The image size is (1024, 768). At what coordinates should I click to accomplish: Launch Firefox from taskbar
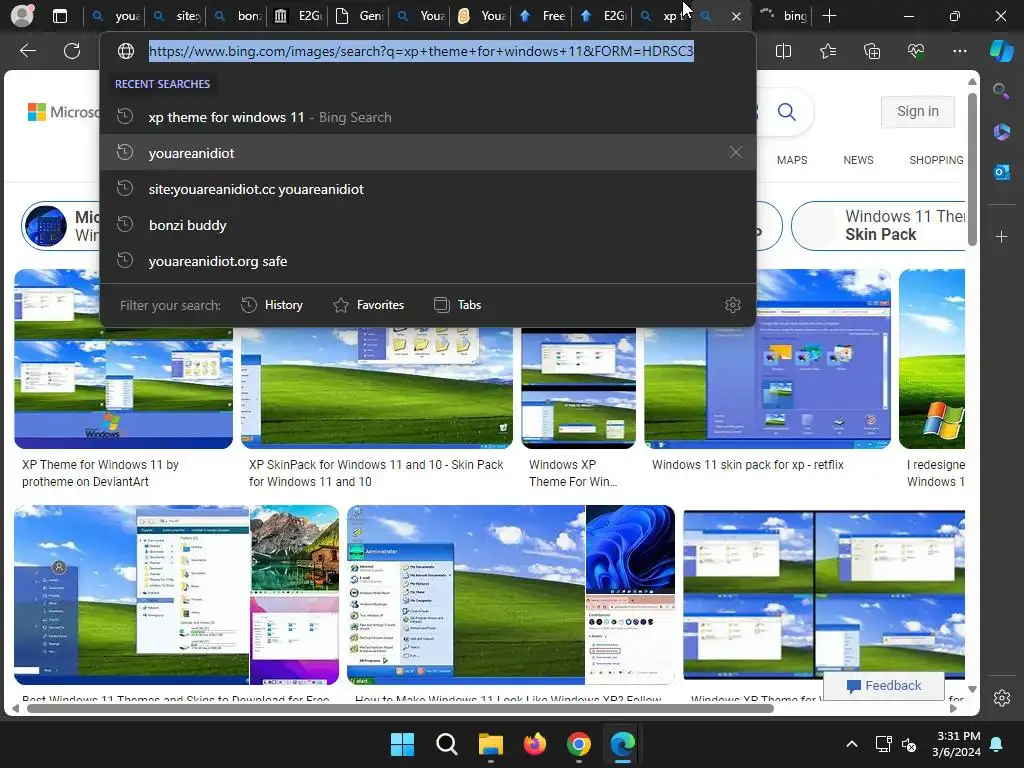pyautogui.click(x=535, y=744)
